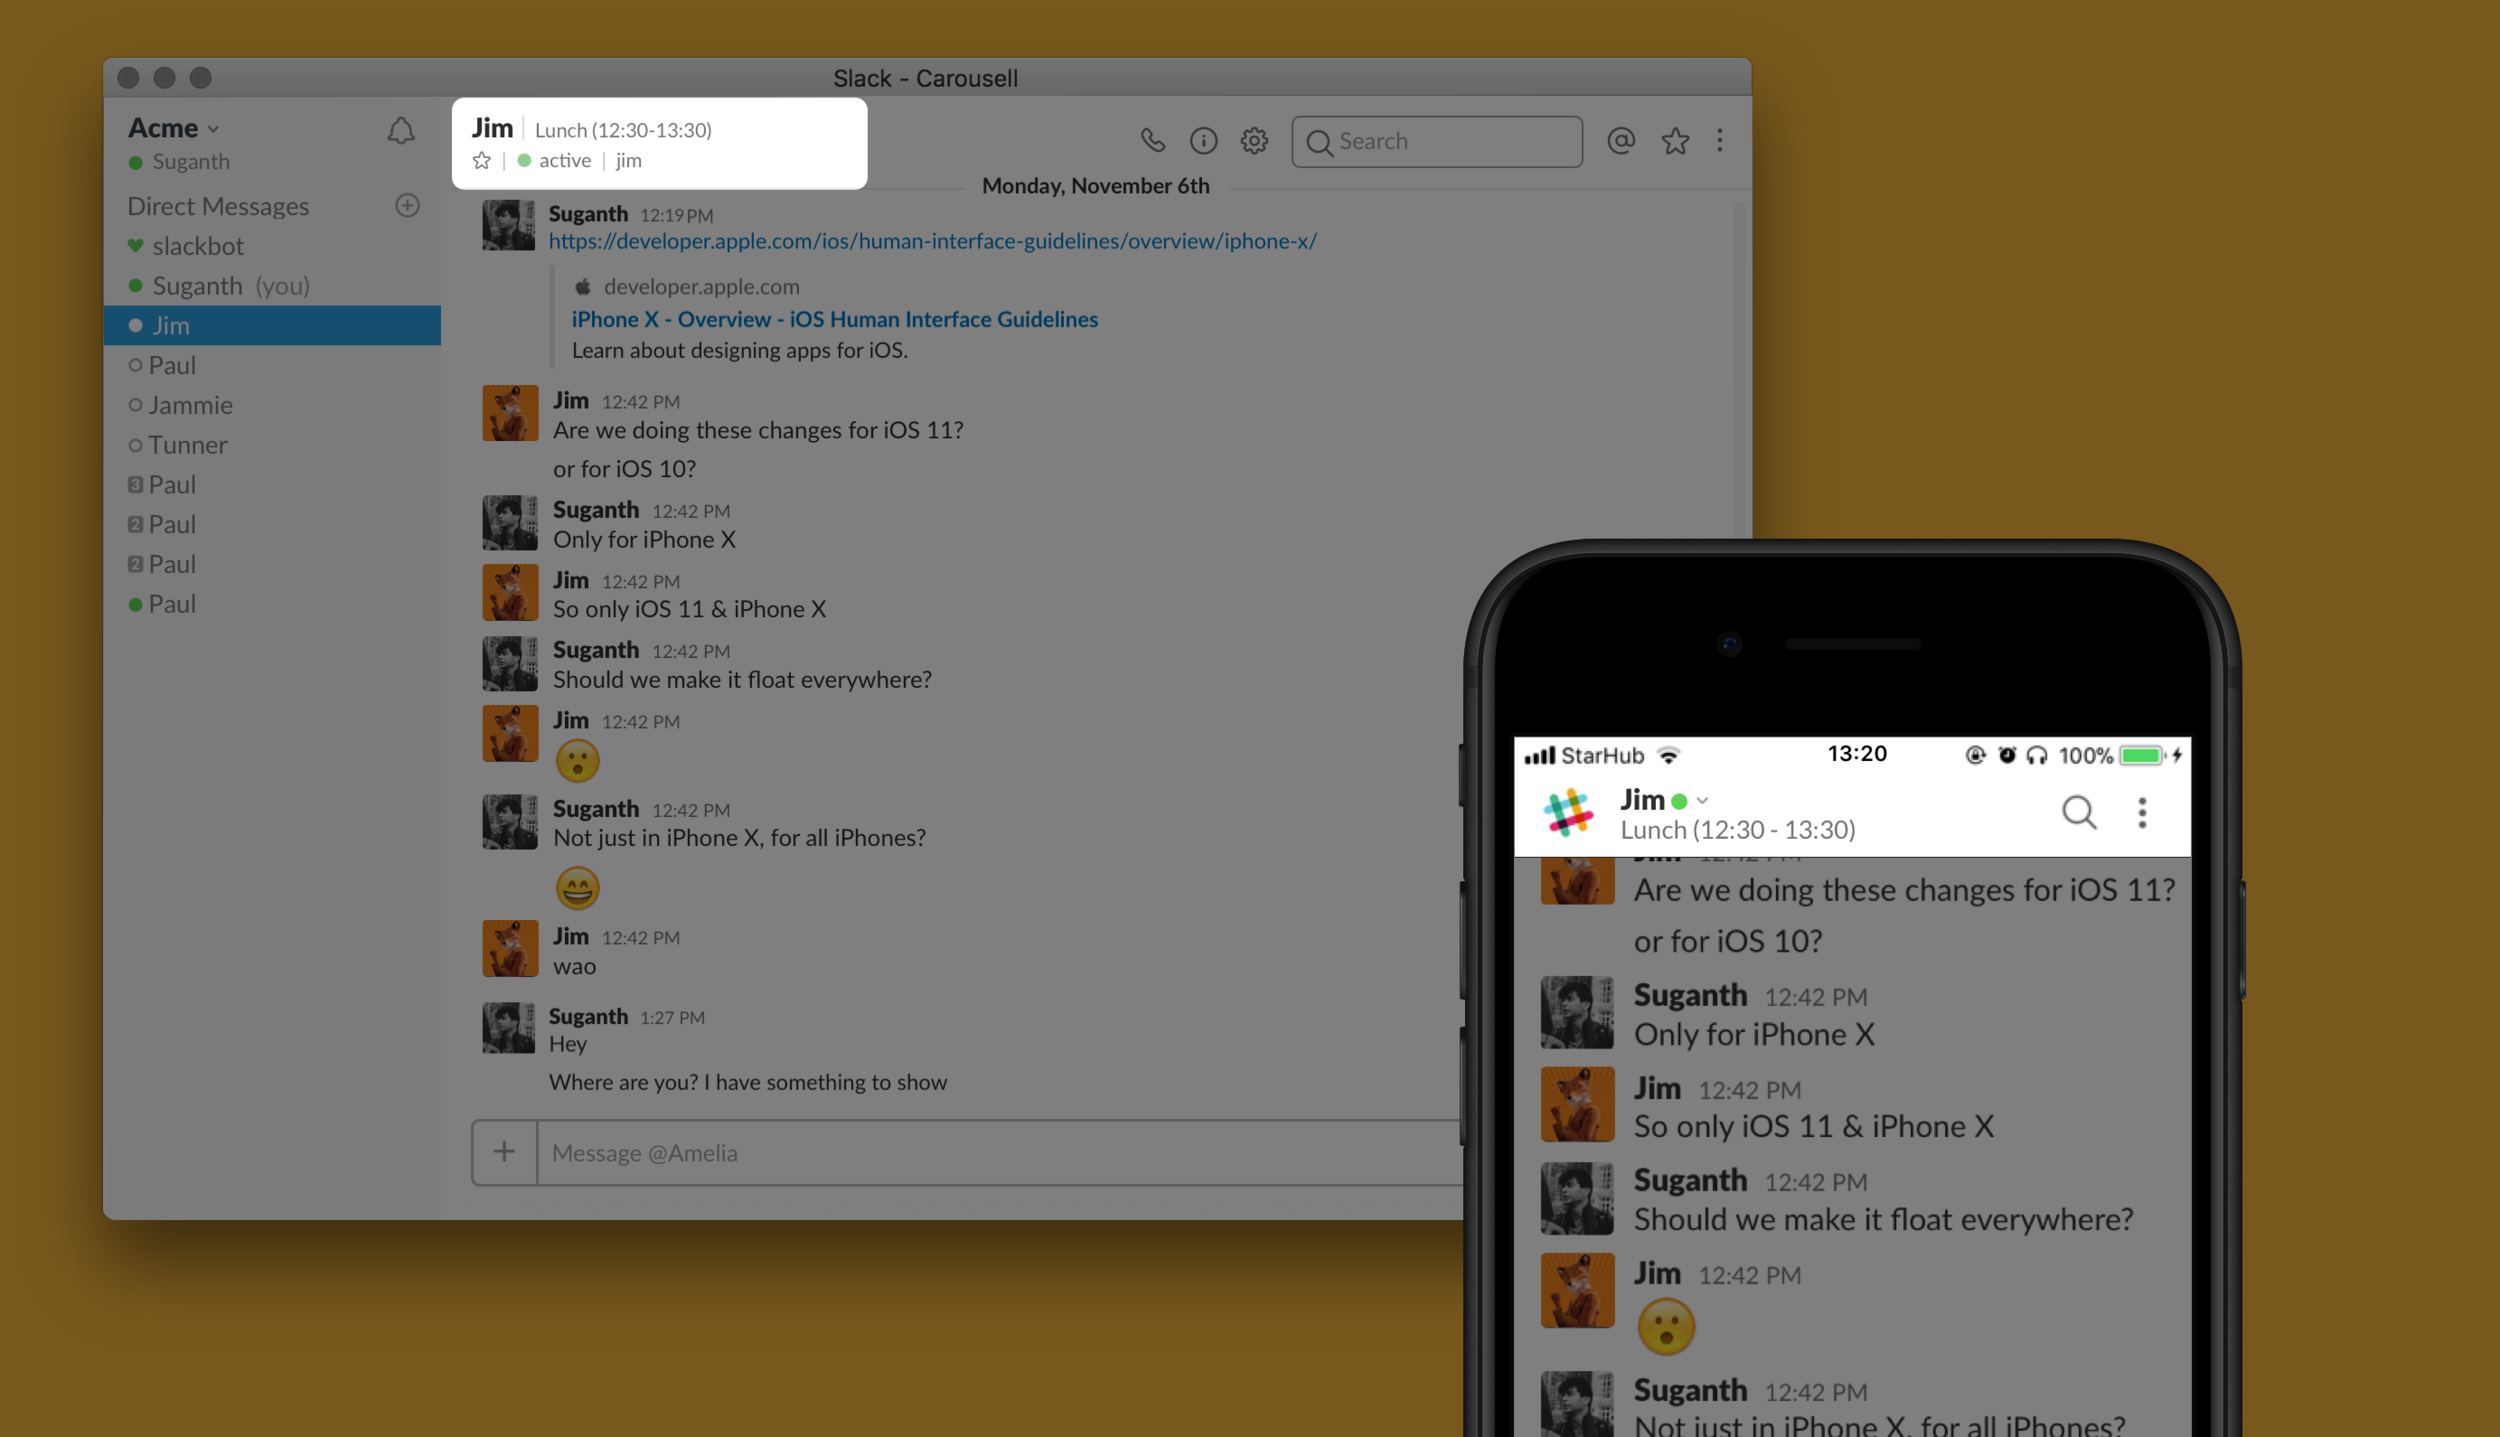Add a new direct message plus icon

click(x=407, y=206)
